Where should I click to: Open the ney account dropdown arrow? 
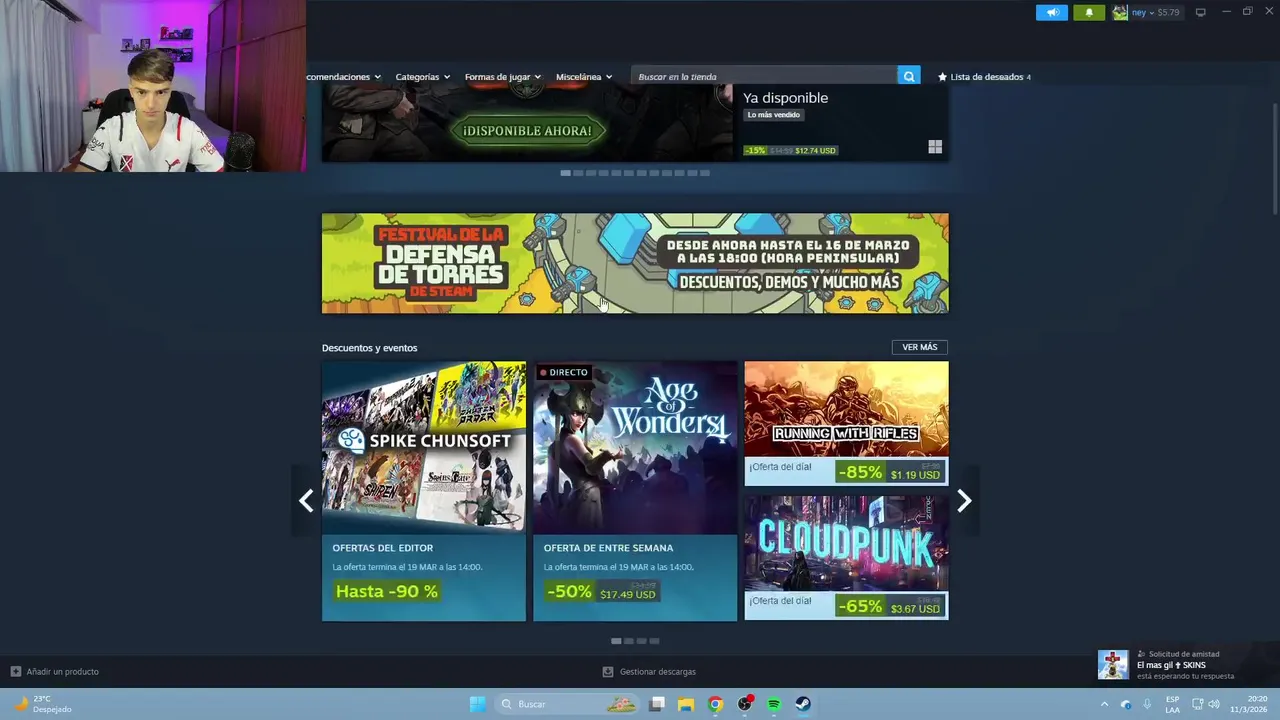(1151, 13)
